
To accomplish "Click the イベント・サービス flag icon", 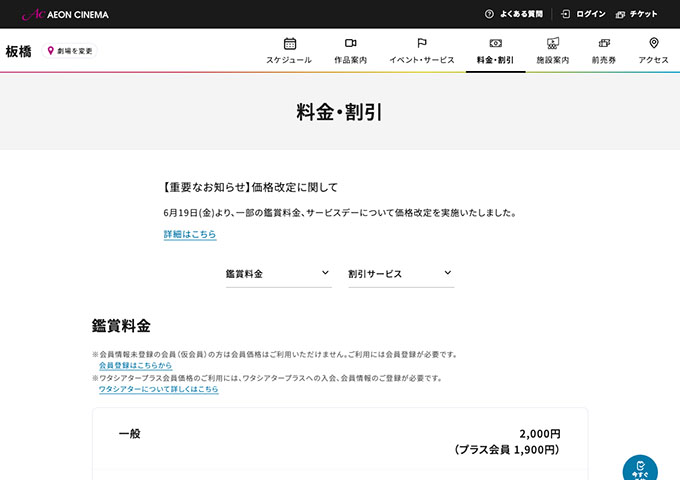I will pos(422,43).
